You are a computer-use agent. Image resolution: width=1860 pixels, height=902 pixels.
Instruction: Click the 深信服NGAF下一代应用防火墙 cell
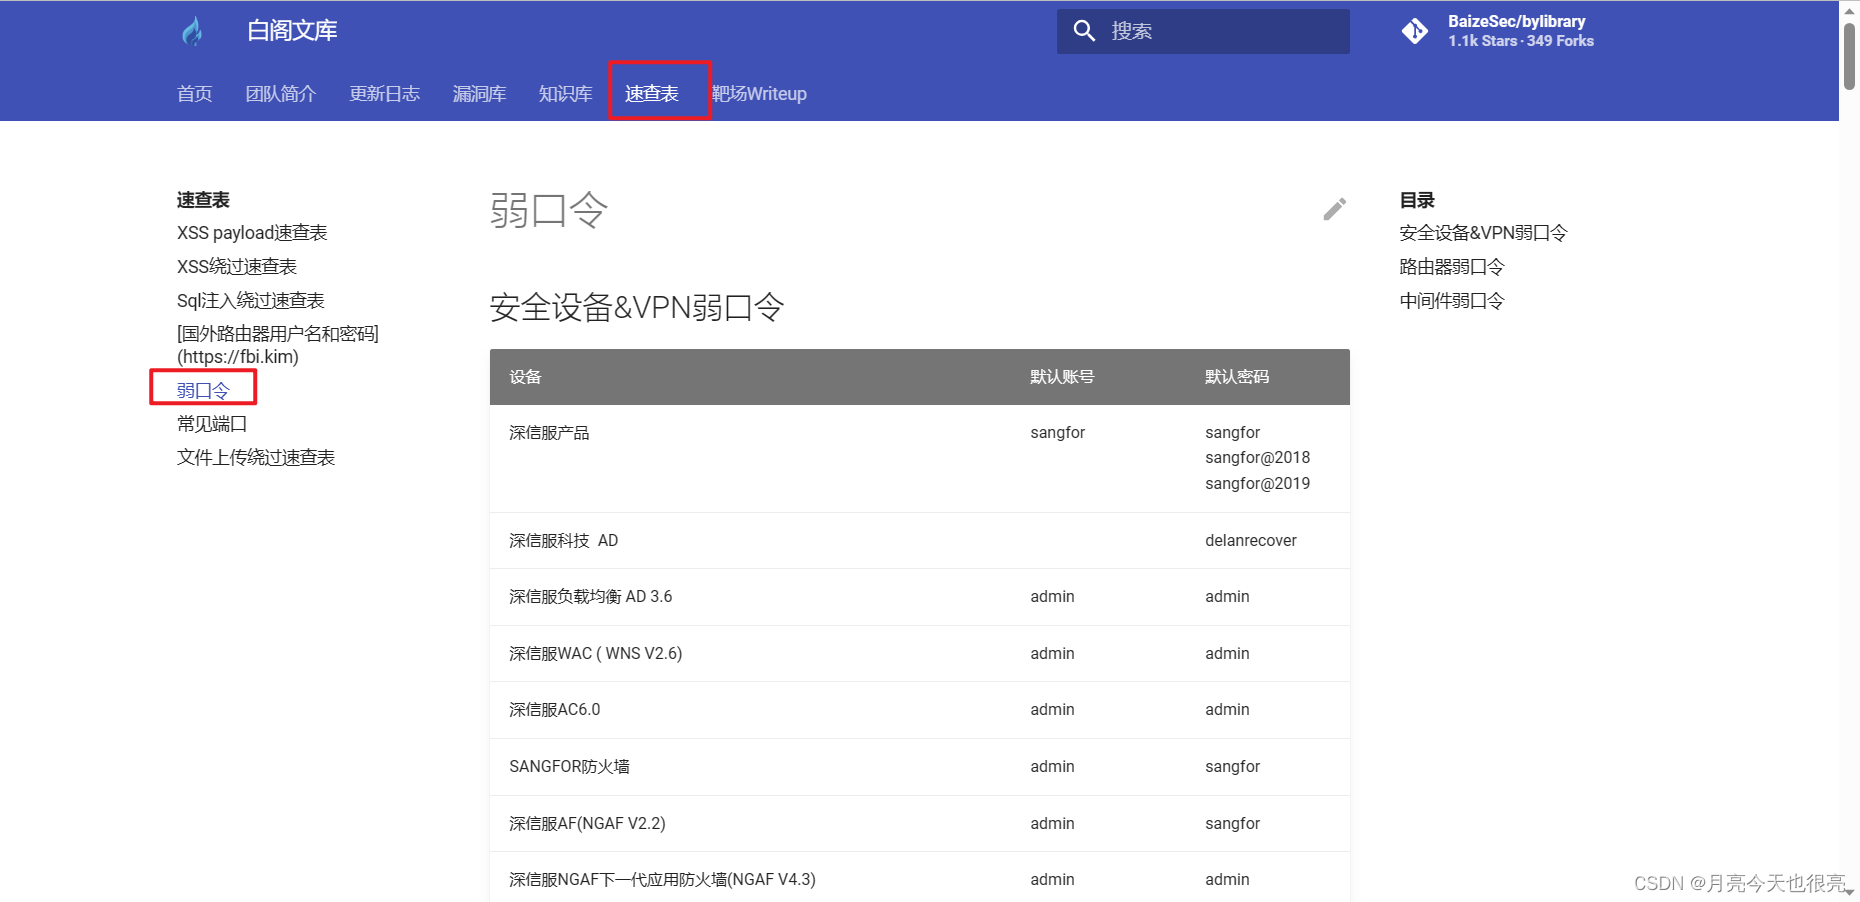663,880
